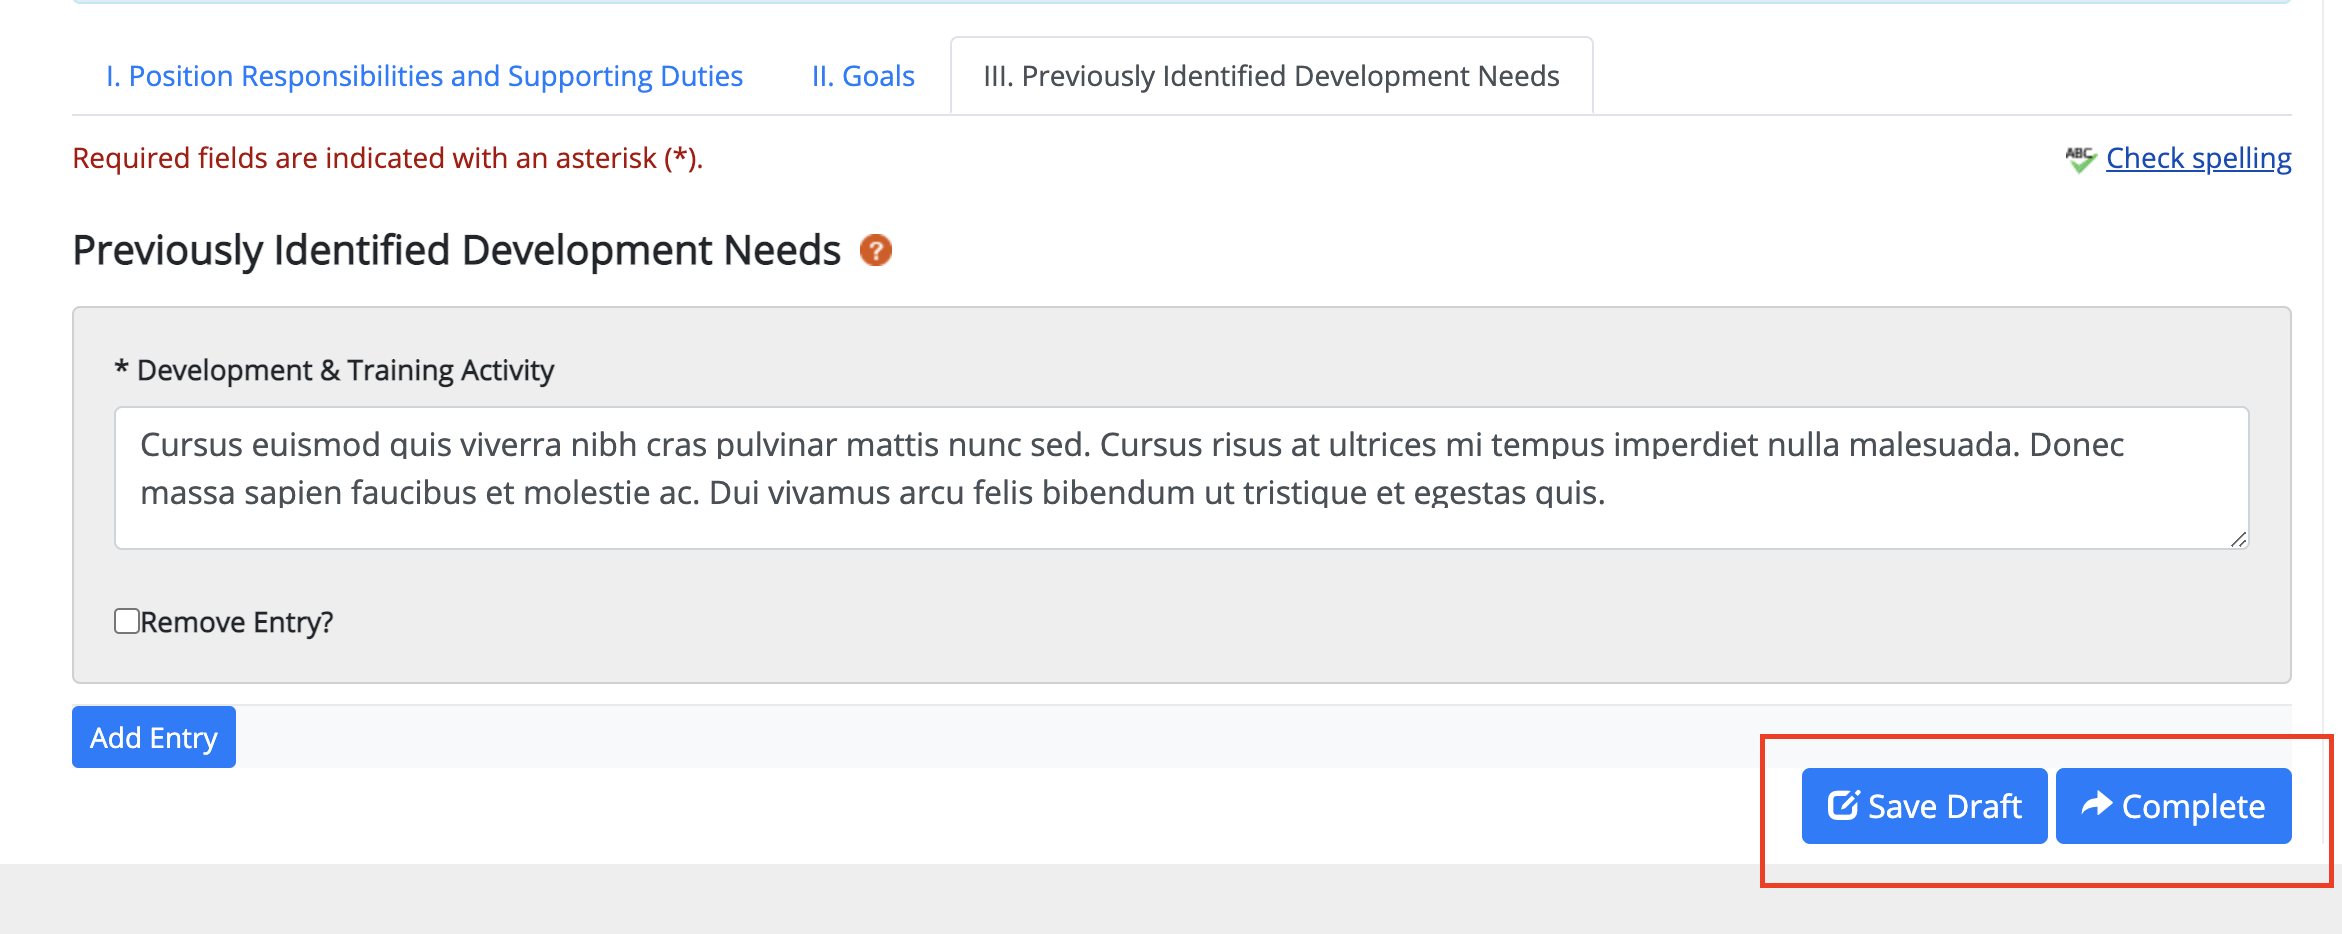The image size is (2342, 934).
Task: Click the ABC spell check icon
Action: (x=2081, y=159)
